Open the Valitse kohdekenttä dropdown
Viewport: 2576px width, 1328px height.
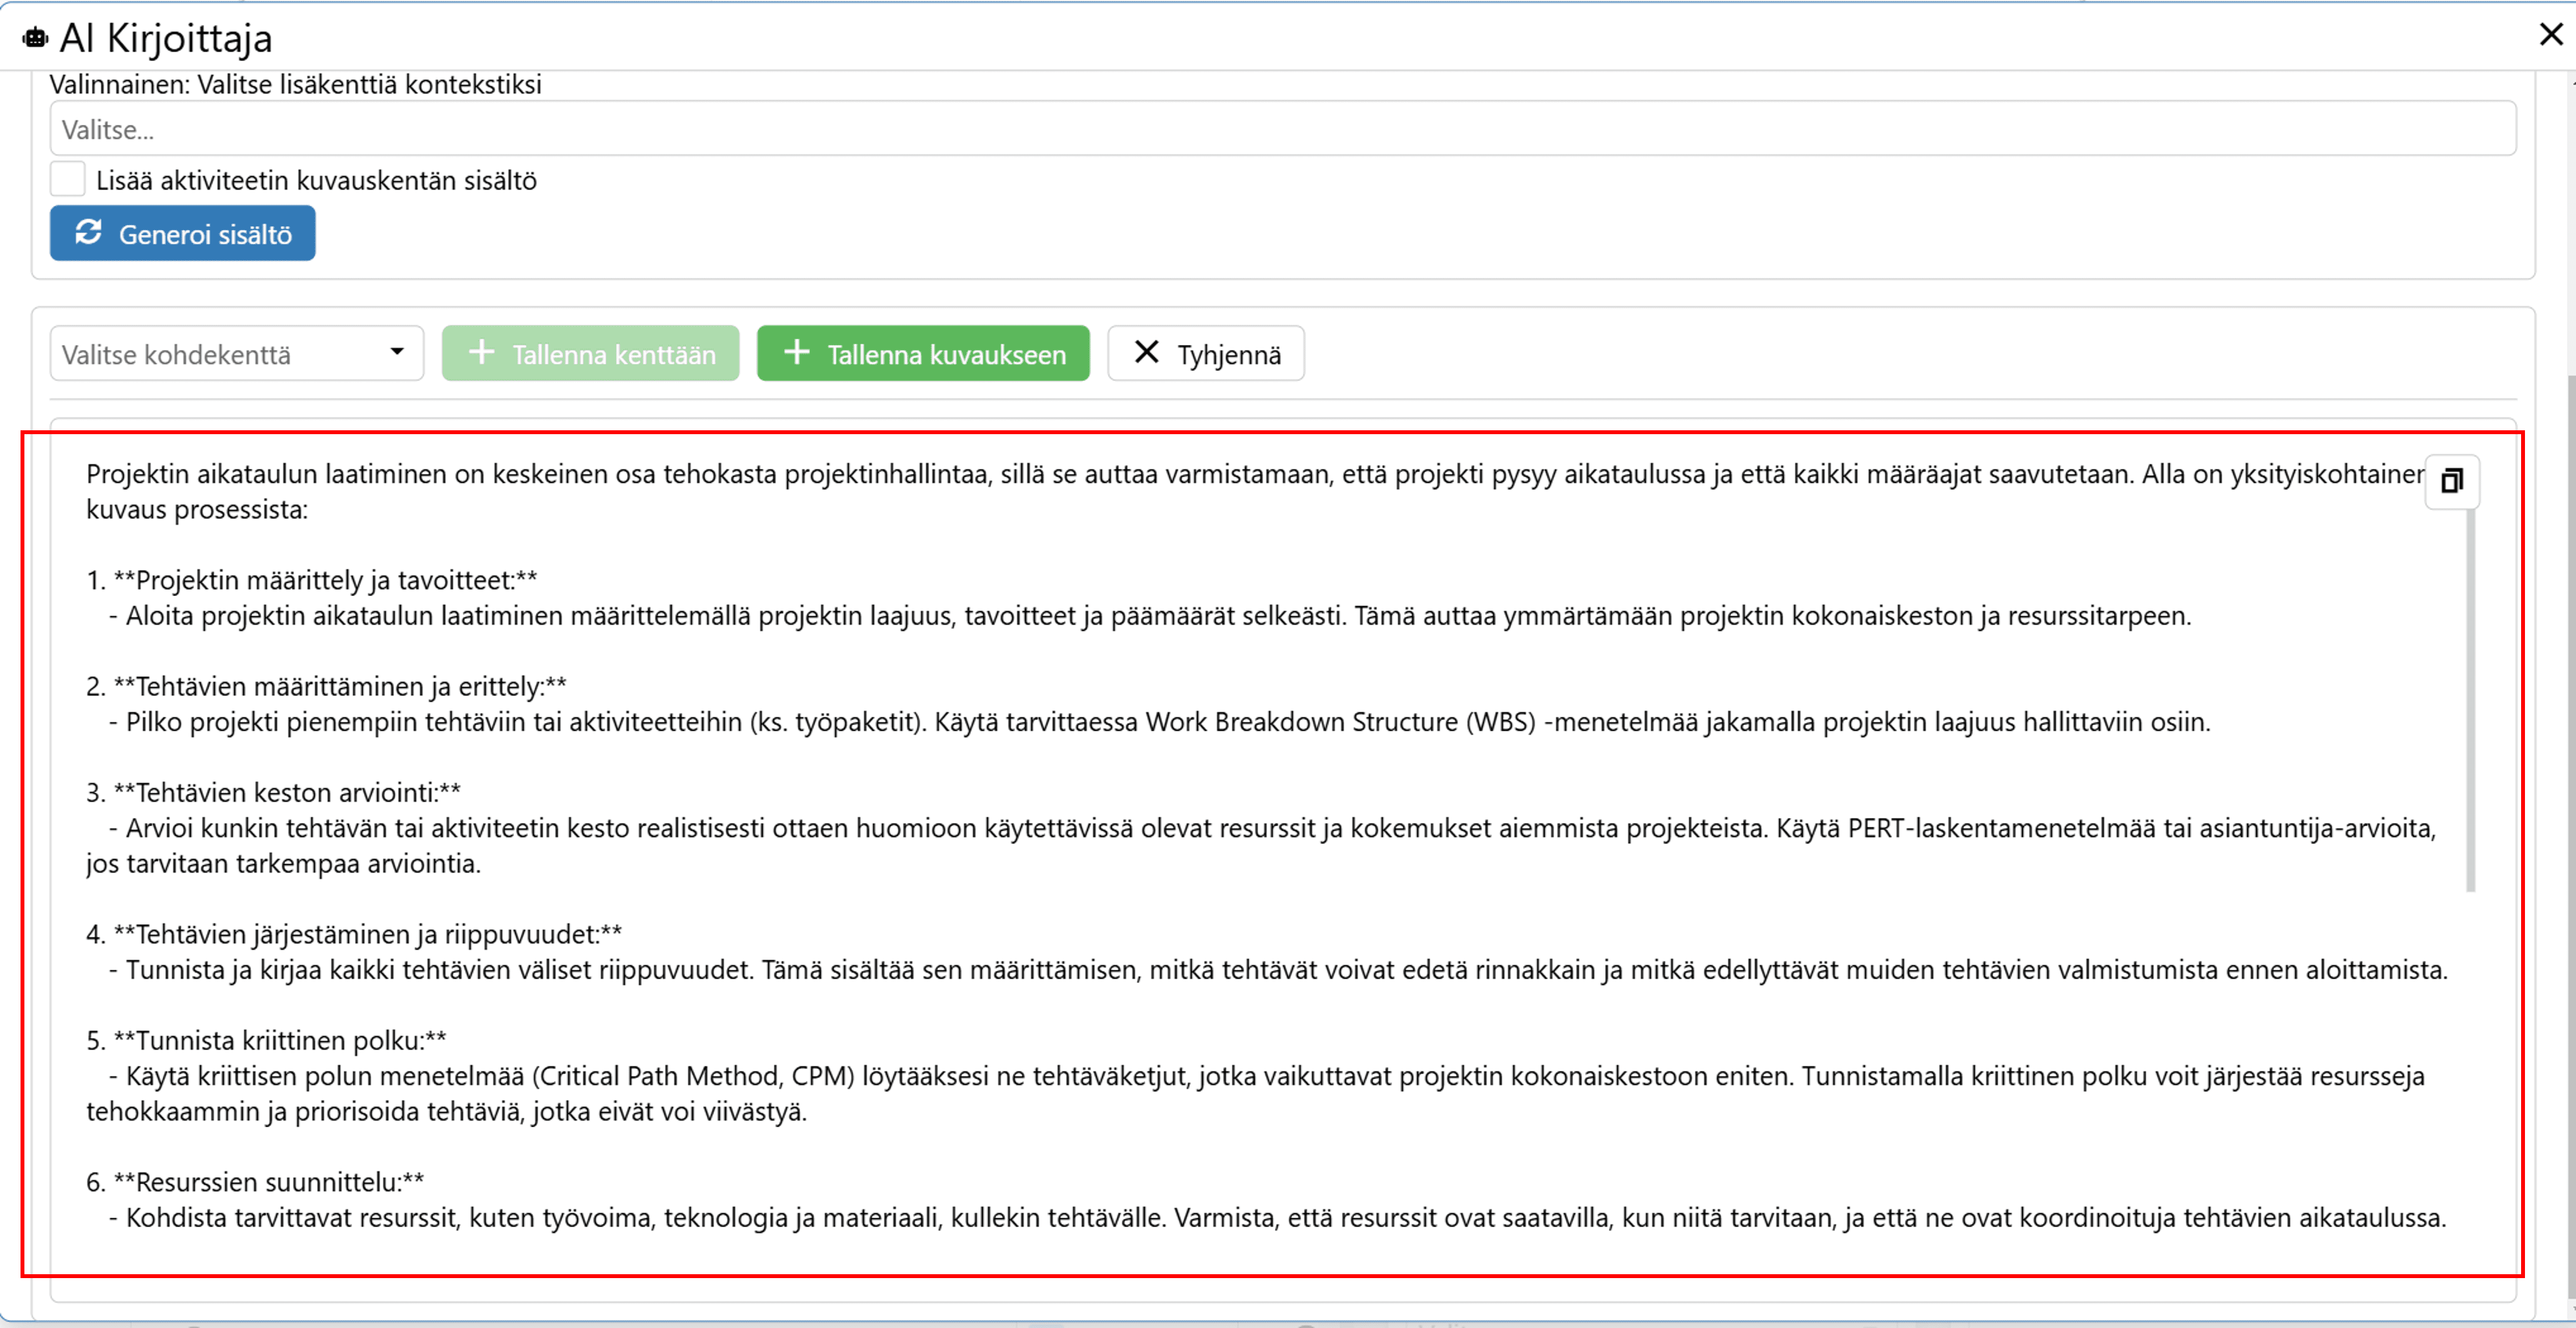tap(220, 354)
